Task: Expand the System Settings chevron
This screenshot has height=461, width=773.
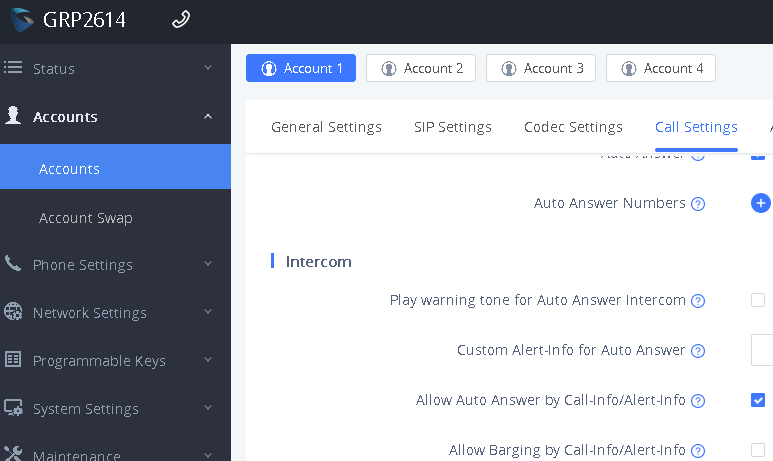Action: pyautogui.click(x=208, y=408)
